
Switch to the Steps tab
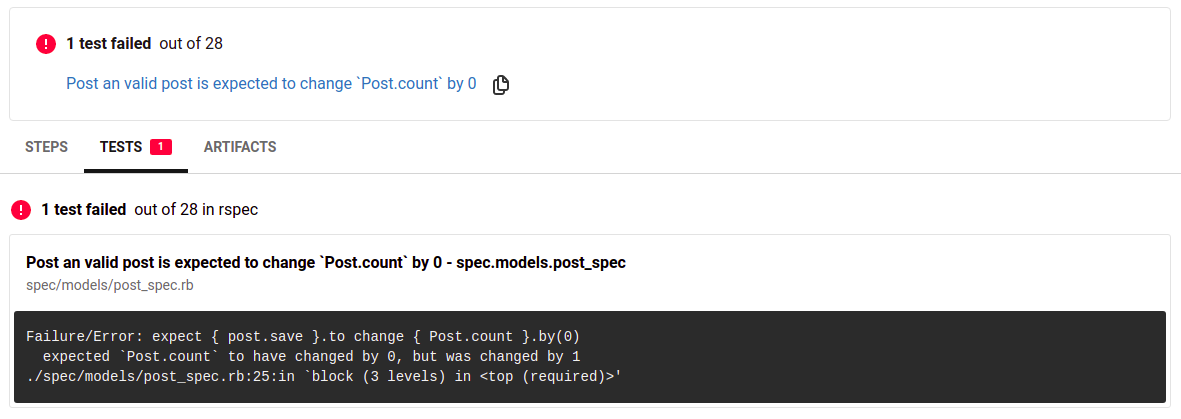pos(46,147)
